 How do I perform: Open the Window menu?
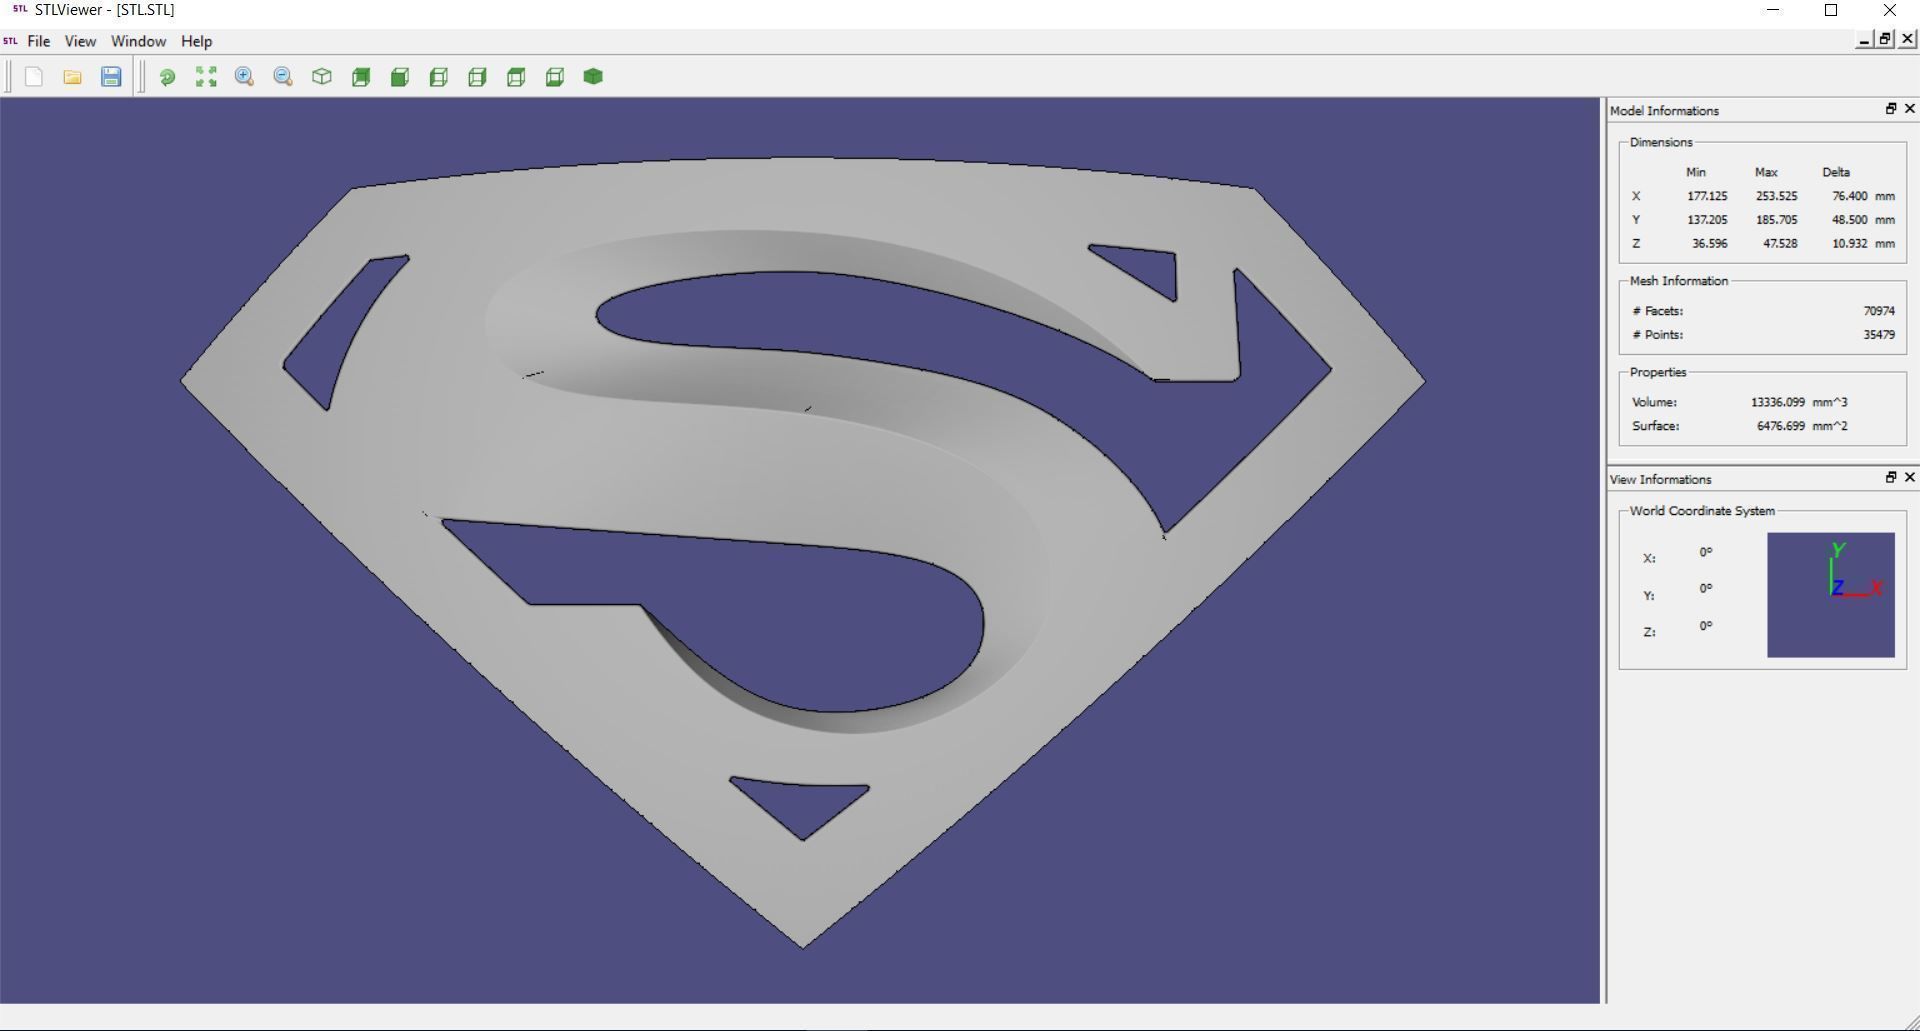138,41
